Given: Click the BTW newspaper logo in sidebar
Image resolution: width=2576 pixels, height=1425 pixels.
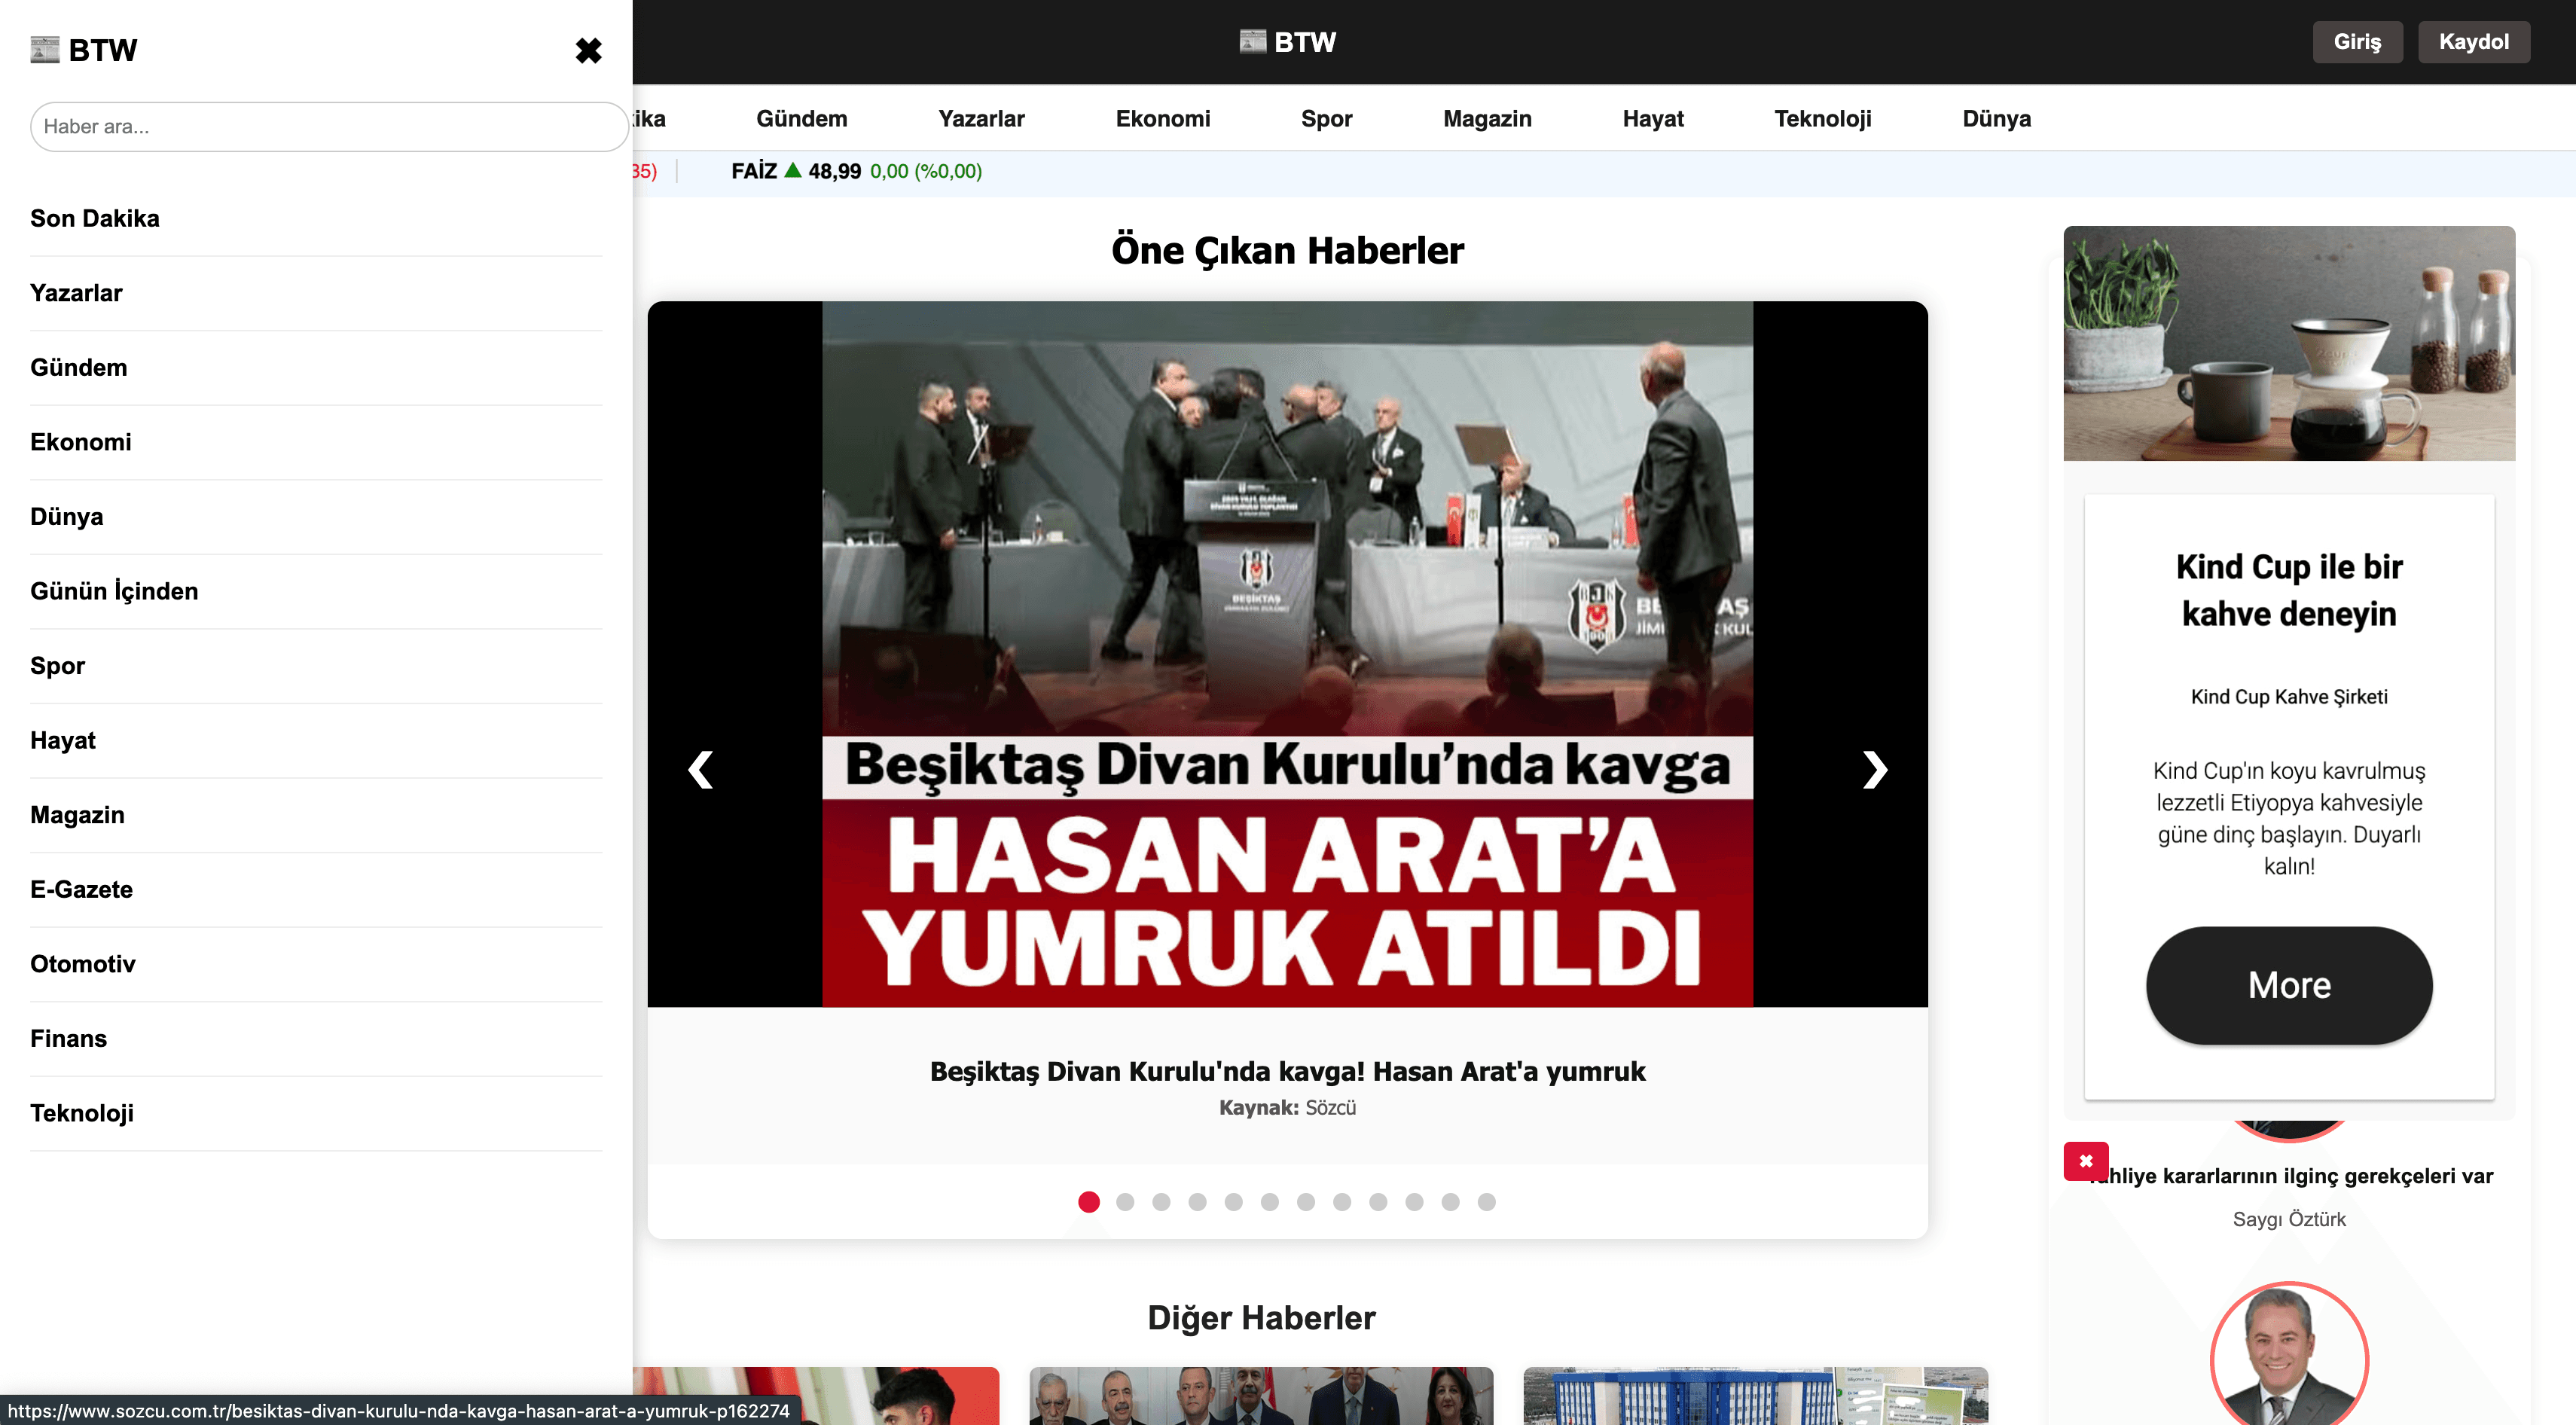Looking at the screenshot, I should pos(84,50).
